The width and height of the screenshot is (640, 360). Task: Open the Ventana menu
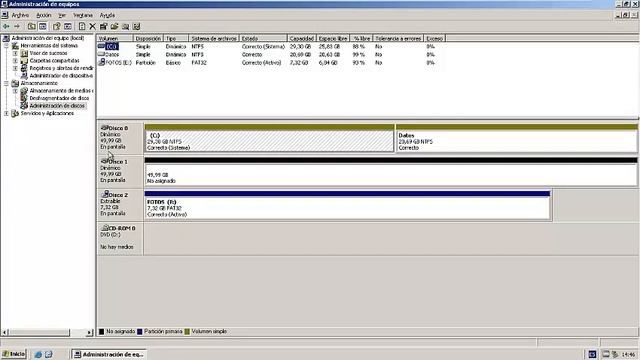(83, 15)
